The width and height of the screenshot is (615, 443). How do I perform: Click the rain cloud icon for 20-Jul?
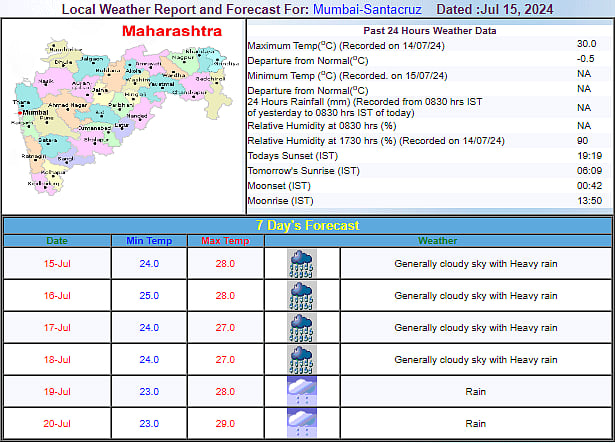coord(302,422)
